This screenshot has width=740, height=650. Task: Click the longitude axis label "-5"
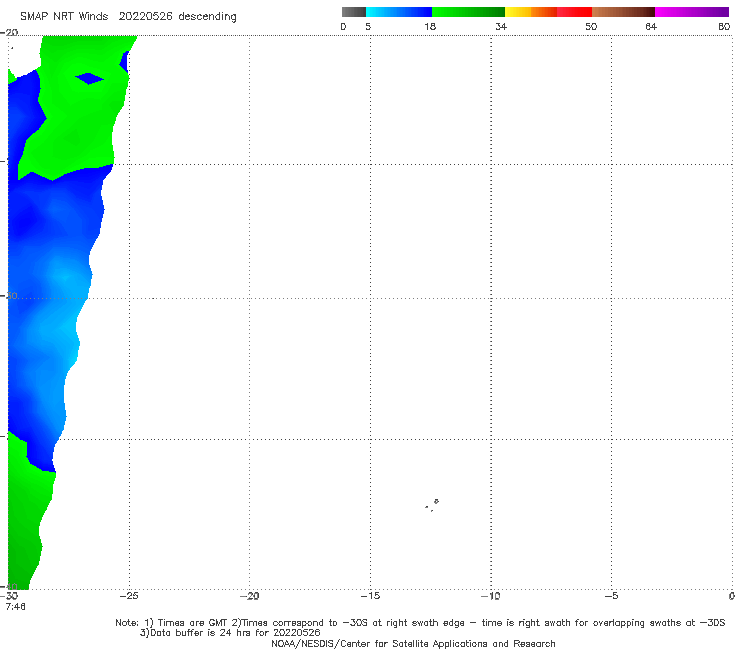(x=611, y=596)
